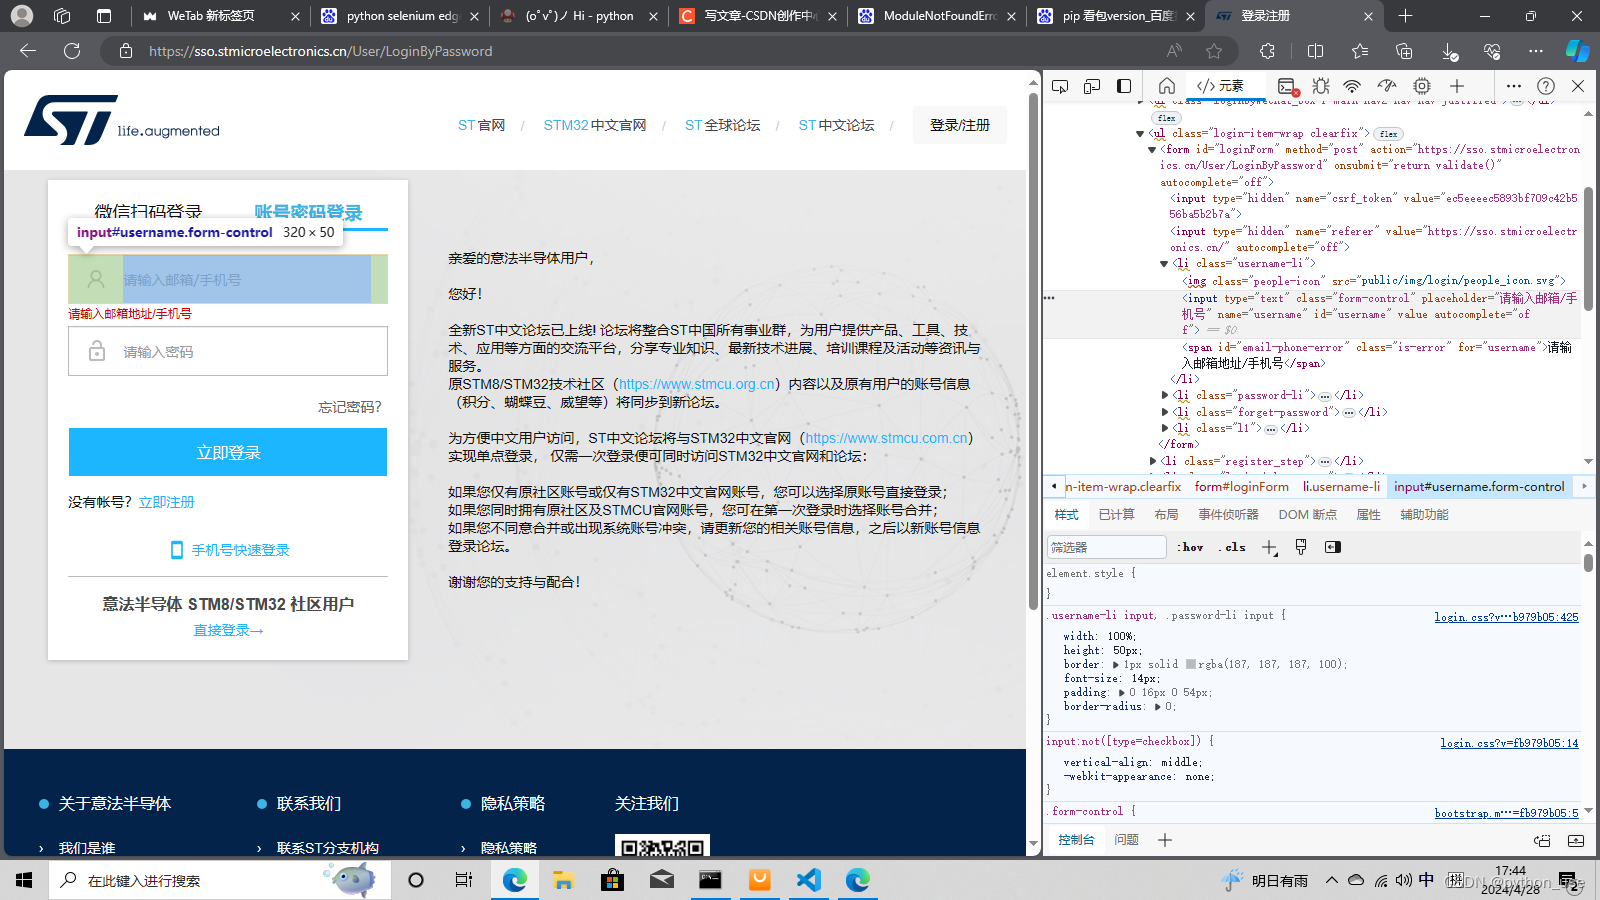Open the Sources bug icon tool
The image size is (1600, 900).
[x=1321, y=86]
